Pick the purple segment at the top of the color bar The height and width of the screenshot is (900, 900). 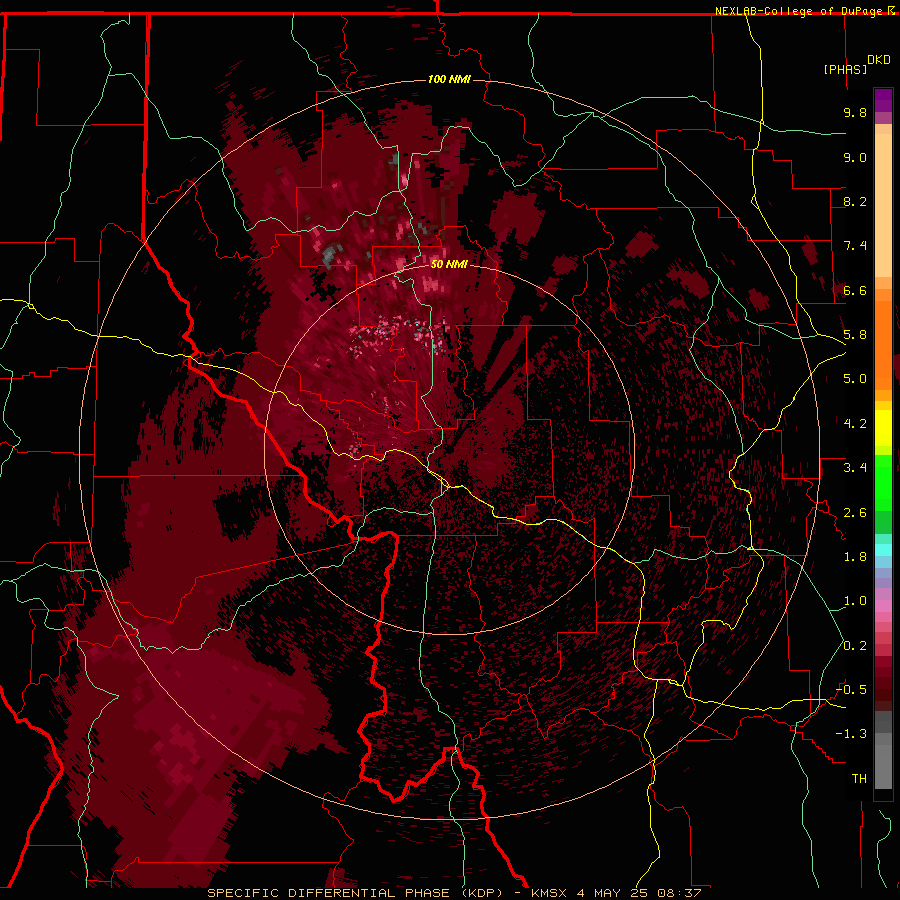(883, 100)
